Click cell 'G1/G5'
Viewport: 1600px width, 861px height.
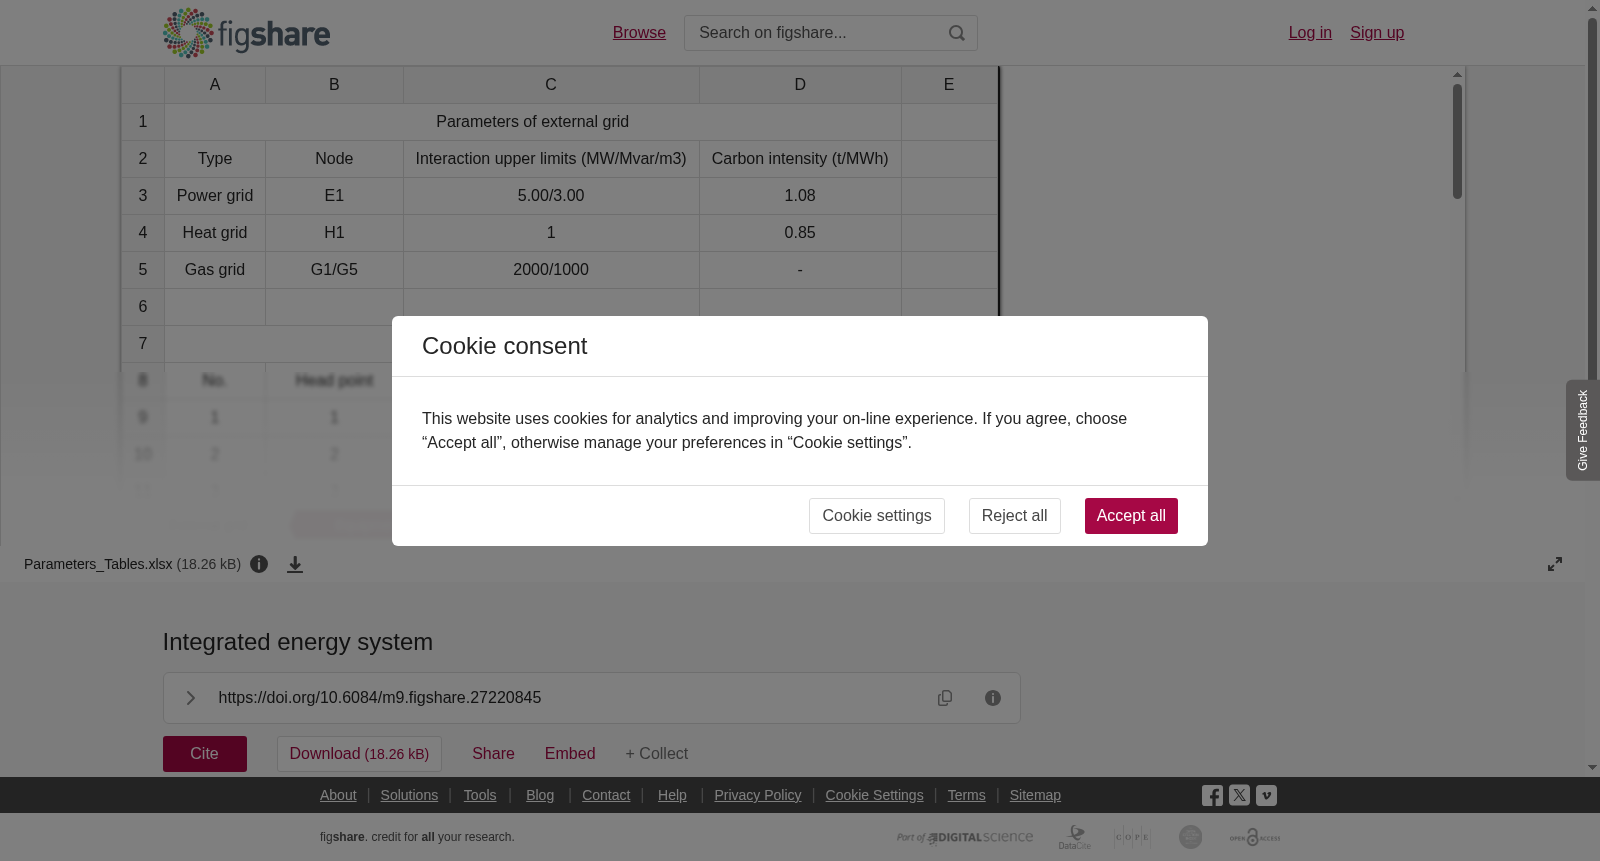(334, 270)
